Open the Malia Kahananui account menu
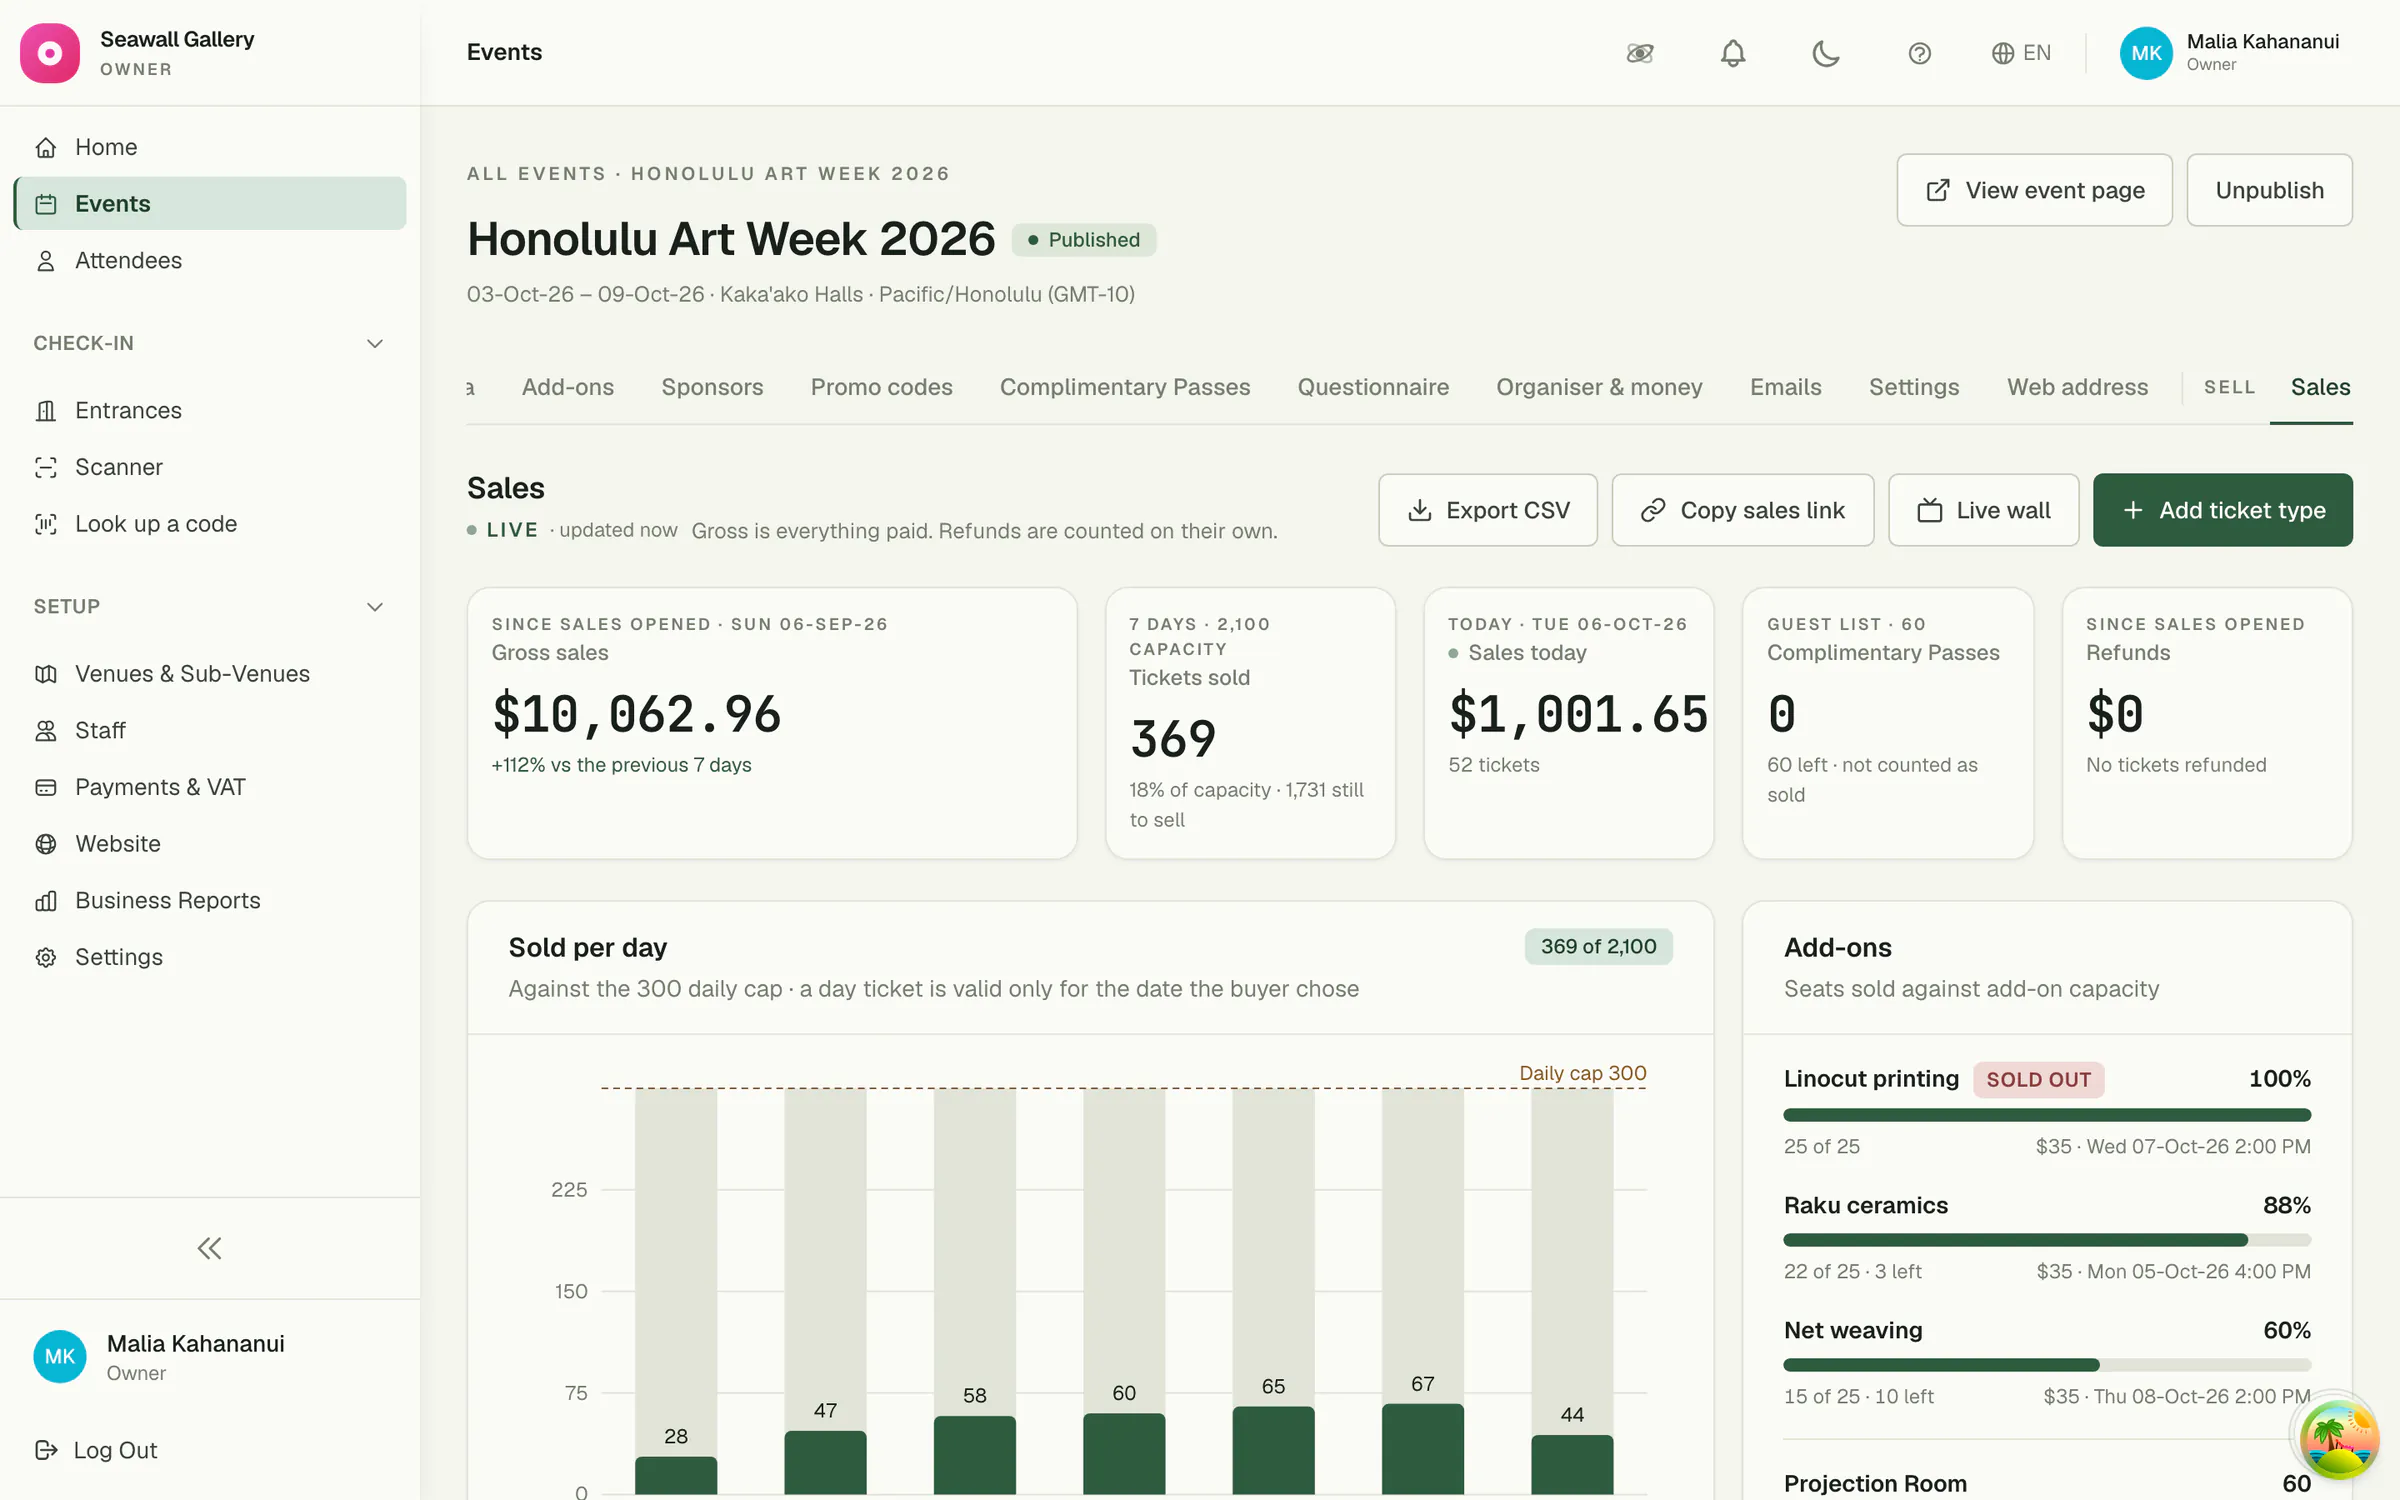The height and width of the screenshot is (1500, 2400). coord(2230,53)
